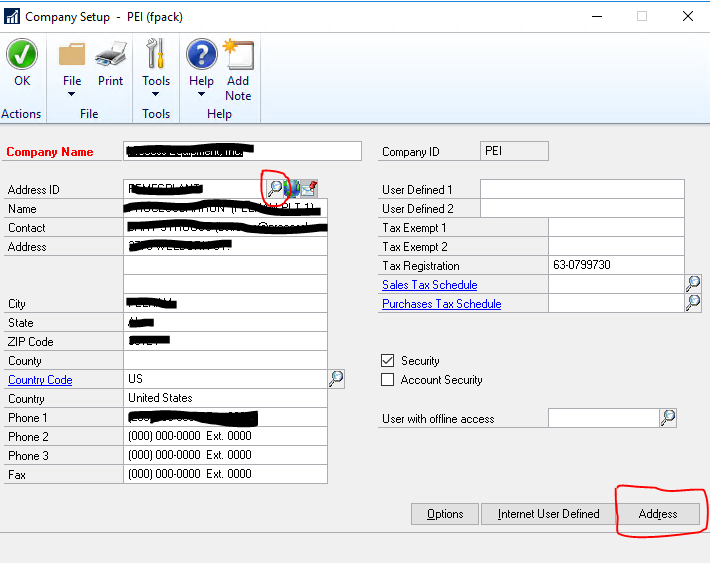Screen dimensions: 710x563
Task: Click the Phone 2 field
Action: click(x=225, y=436)
